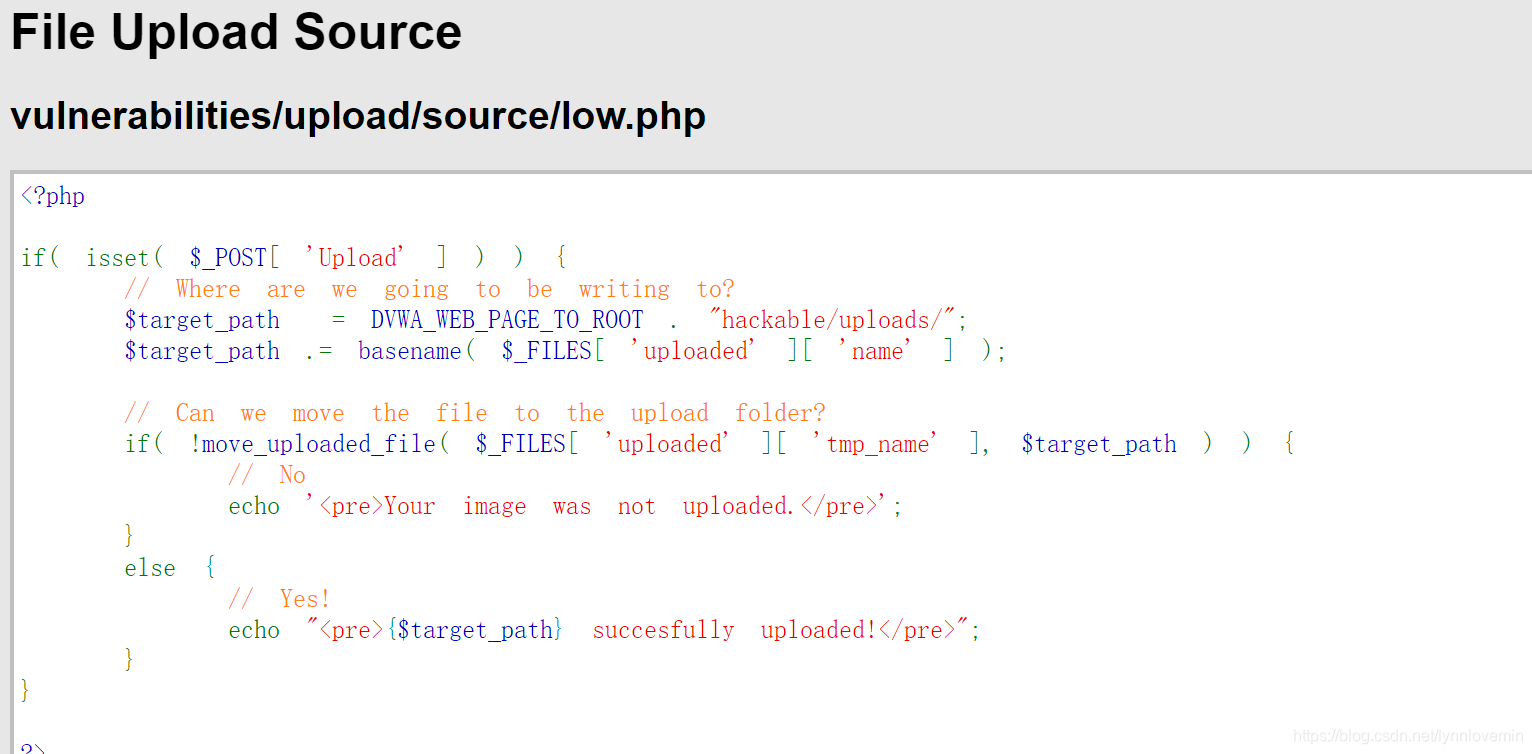Click the 'tmp_name' array key
The height and width of the screenshot is (754, 1532).
(877, 444)
